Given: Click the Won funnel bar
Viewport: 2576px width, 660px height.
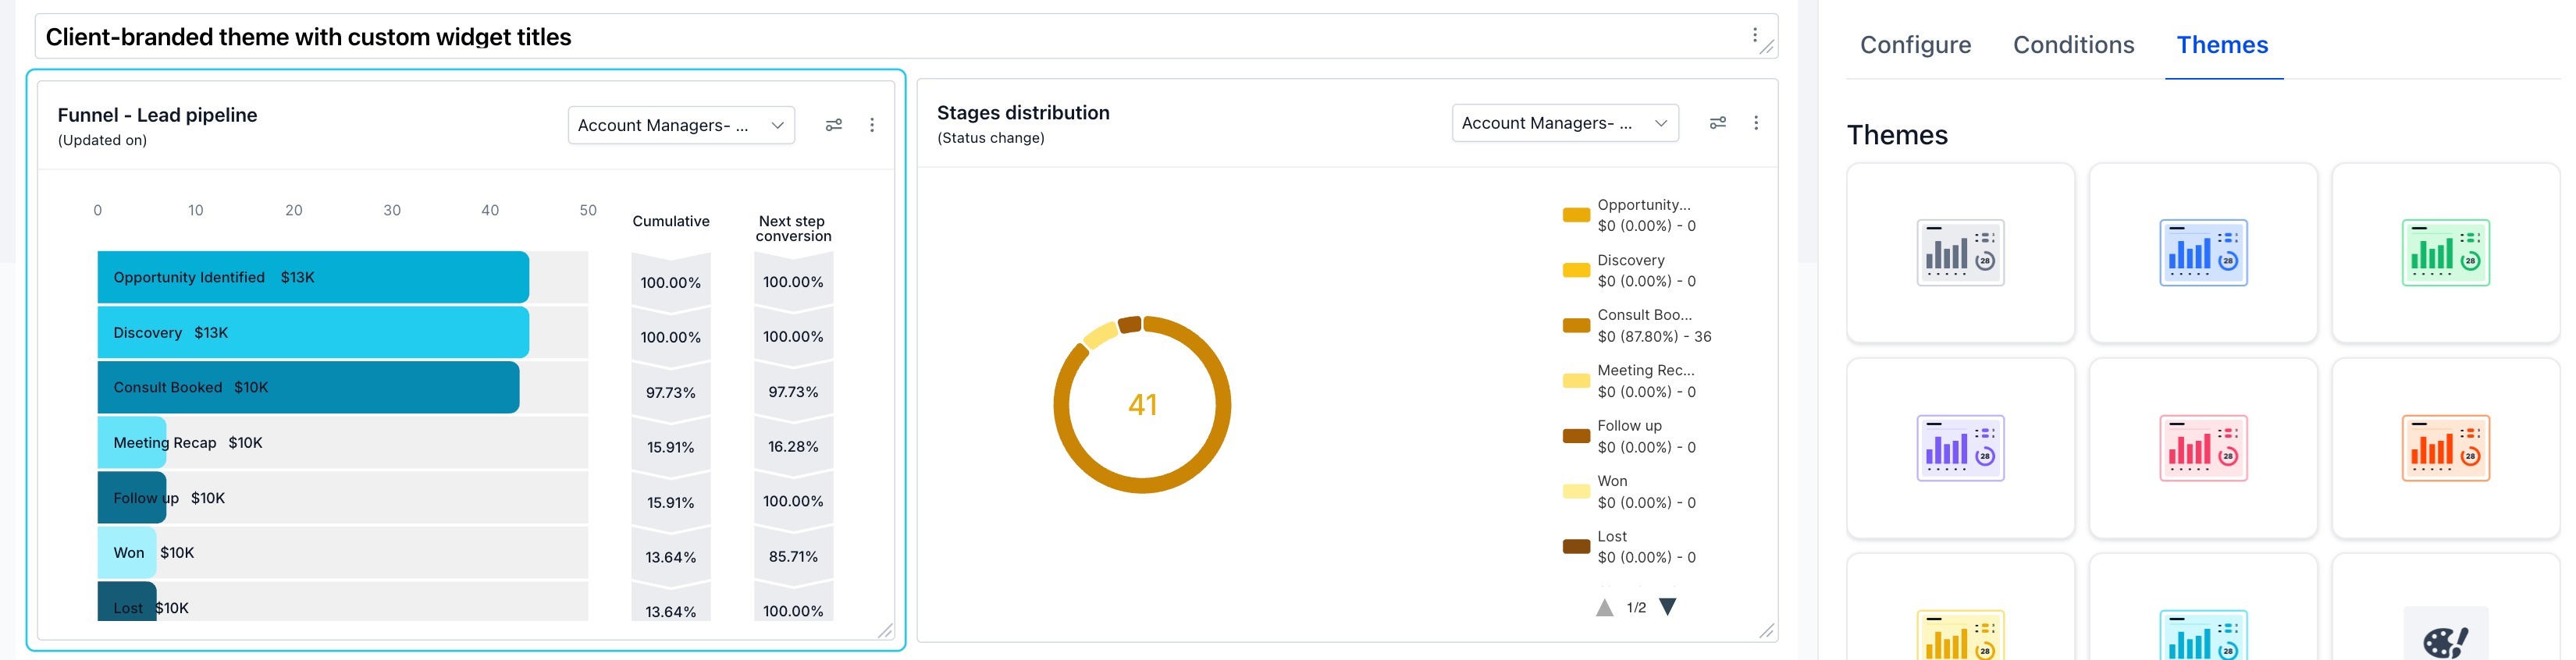Looking at the screenshot, I should 127,552.
